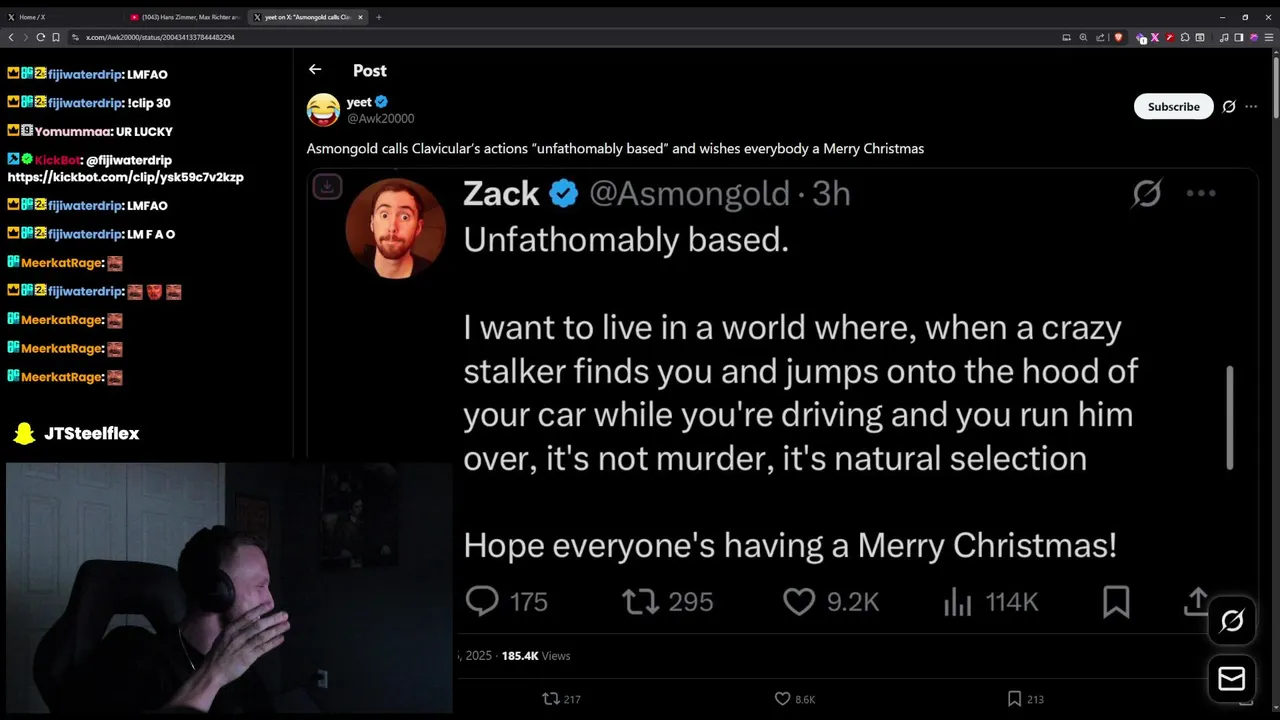This screenshot has width=1280, height=720.
Task: Bookmark the post showing 213 bookmarks
Action: tap(1014, 699)
